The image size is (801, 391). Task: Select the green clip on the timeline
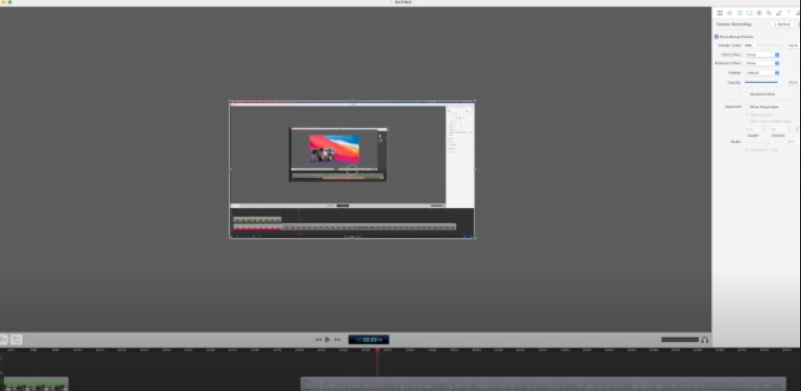36,383
